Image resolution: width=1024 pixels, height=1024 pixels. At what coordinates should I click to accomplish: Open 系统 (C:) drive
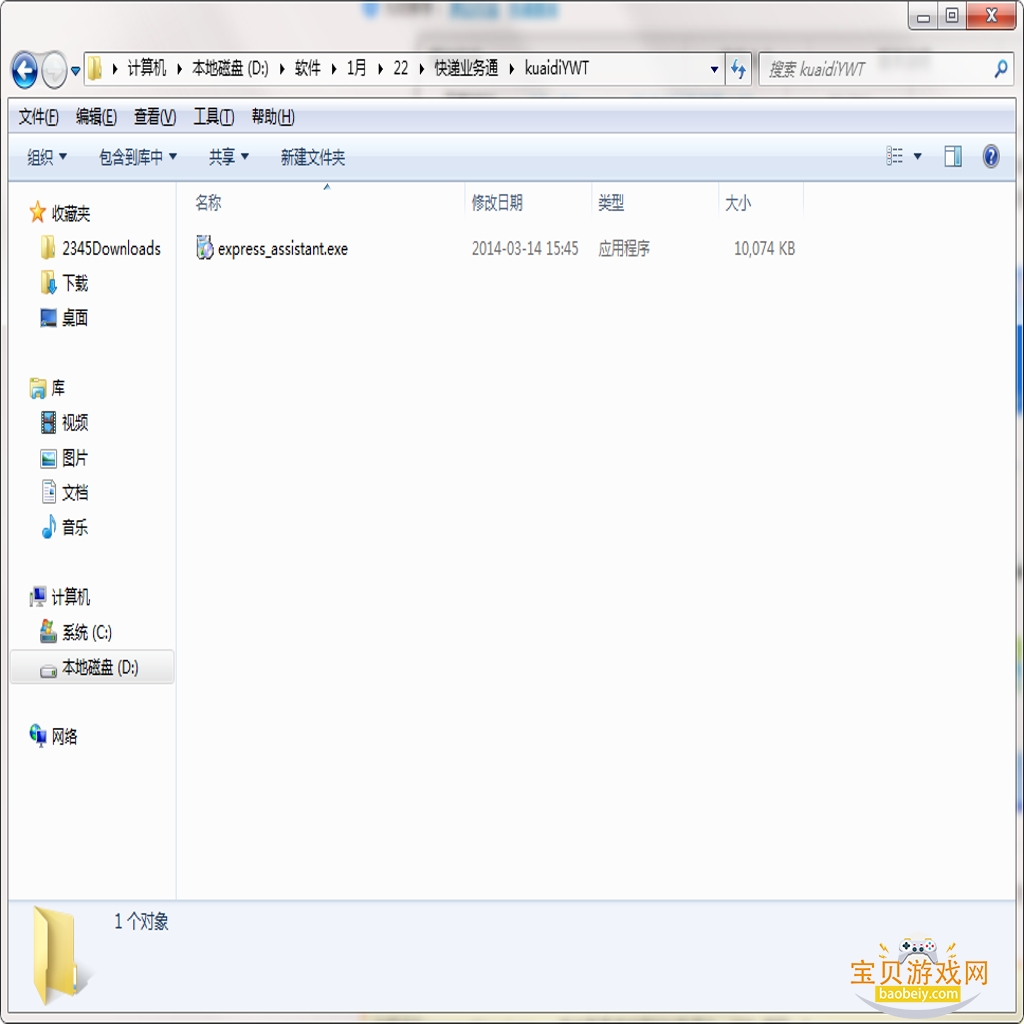click(76, 632)
